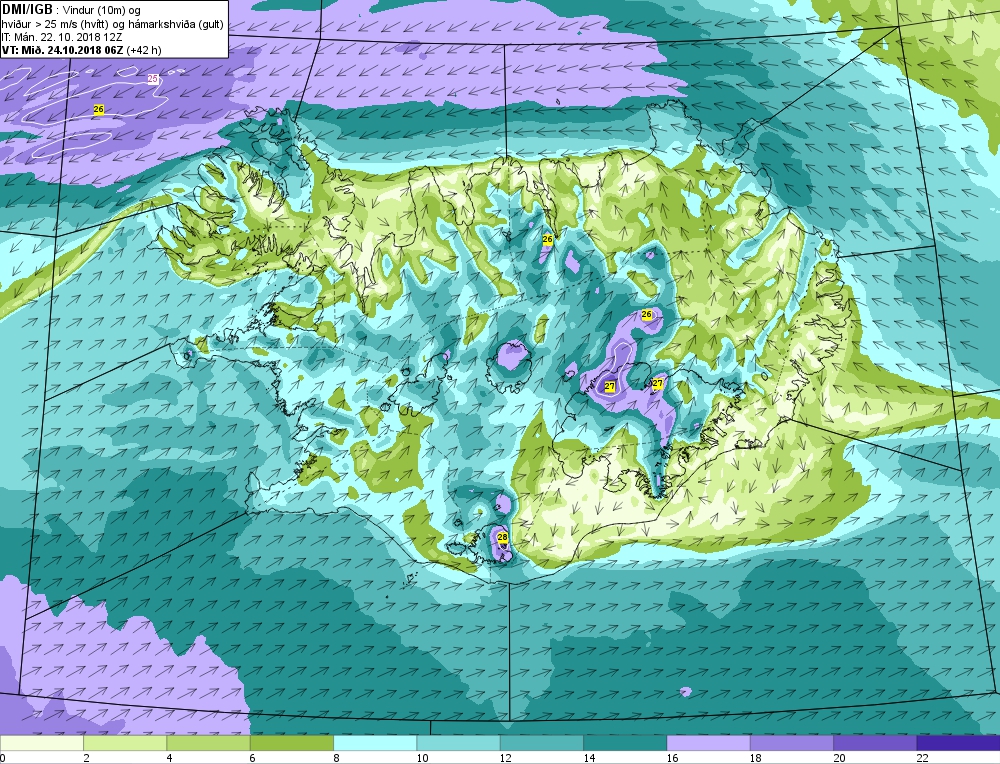Click the legend scale value 4
The image size is (1000, 764).
click(x=170, y=758)
